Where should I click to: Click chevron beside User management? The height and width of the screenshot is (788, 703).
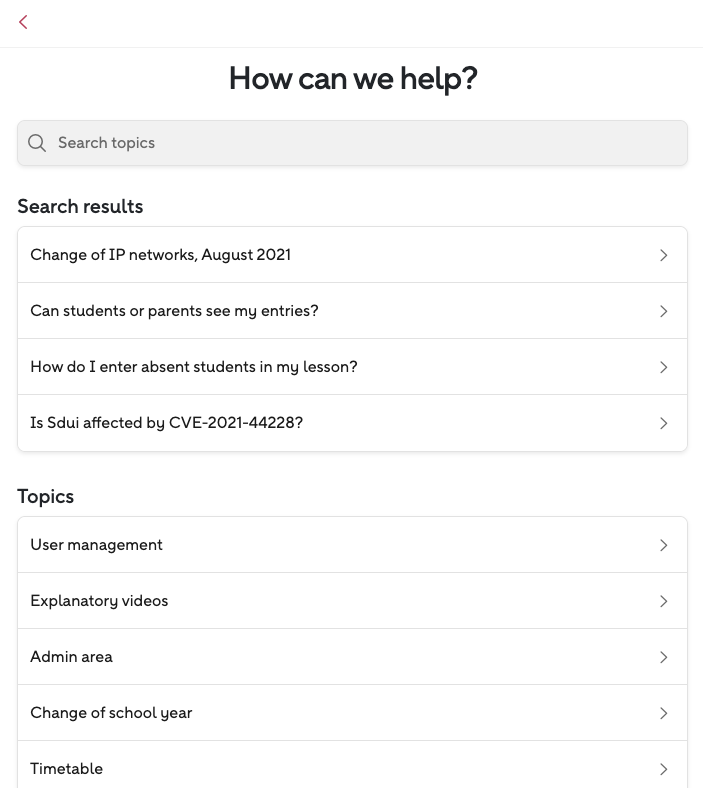click(664, 545)
